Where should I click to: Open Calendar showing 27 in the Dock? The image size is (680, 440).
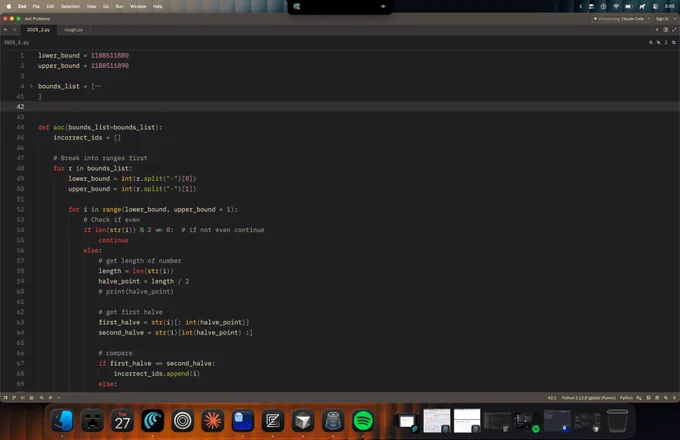click(x=122, y=420)
